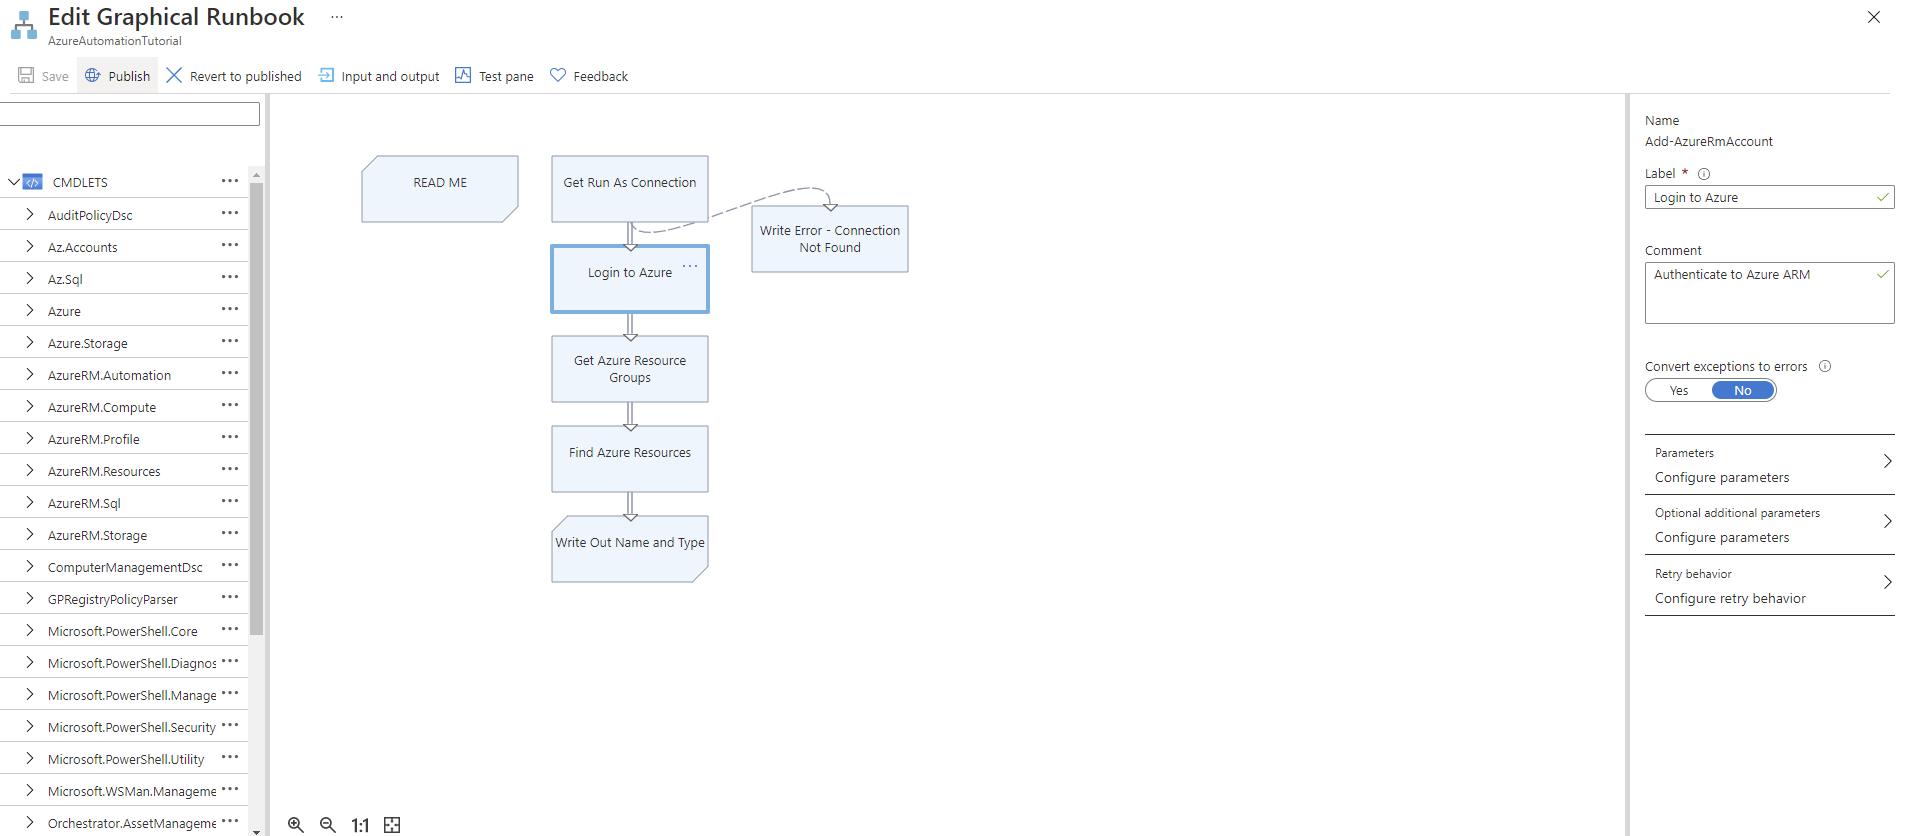Select Find Azure Resources activity
This screenshot has height=836, width=1910.
point(630,459)
